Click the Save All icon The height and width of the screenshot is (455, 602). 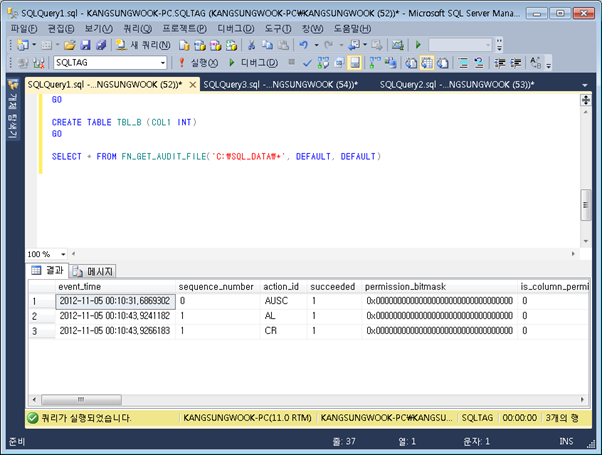[101, 45]
